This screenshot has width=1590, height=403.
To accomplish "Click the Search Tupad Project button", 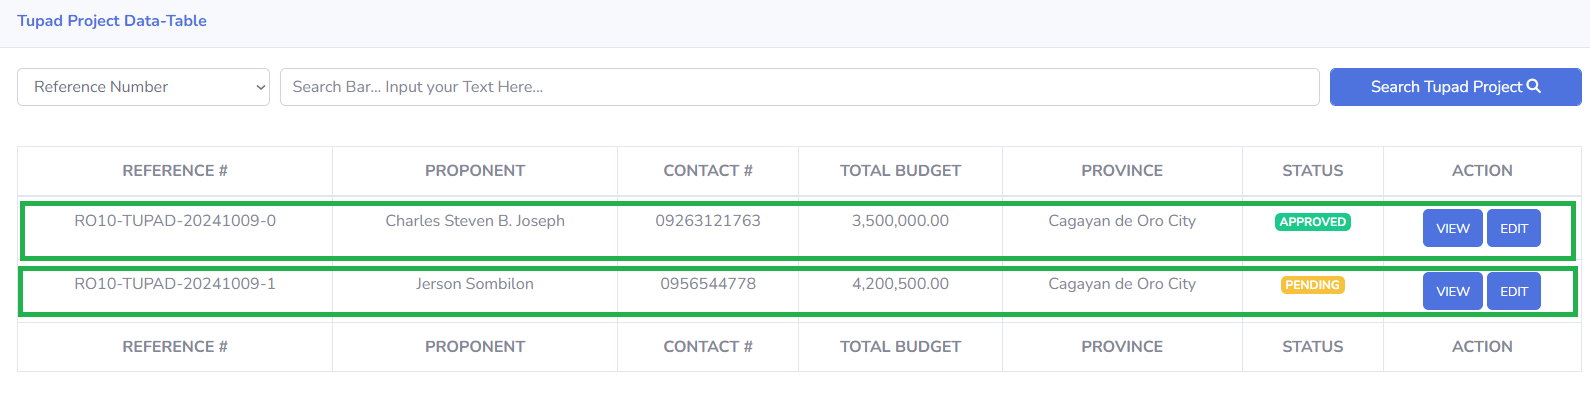I will (1455, 87).
